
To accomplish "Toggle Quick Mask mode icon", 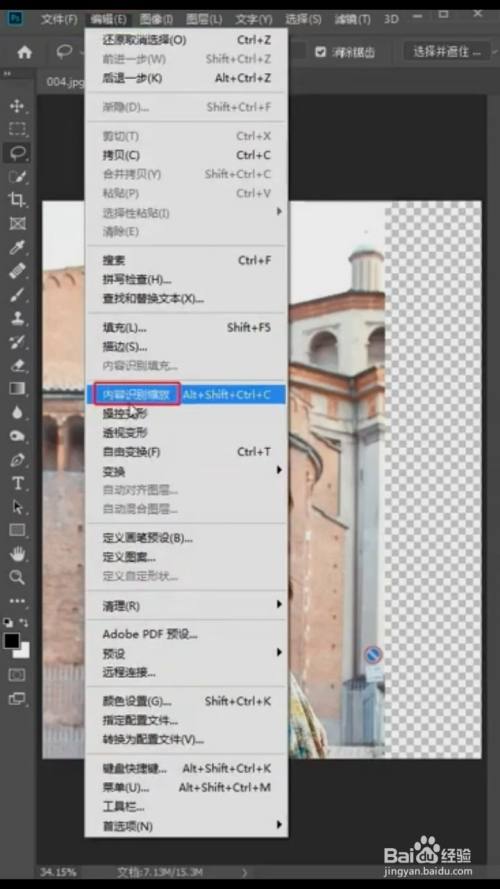I will 18,675.
